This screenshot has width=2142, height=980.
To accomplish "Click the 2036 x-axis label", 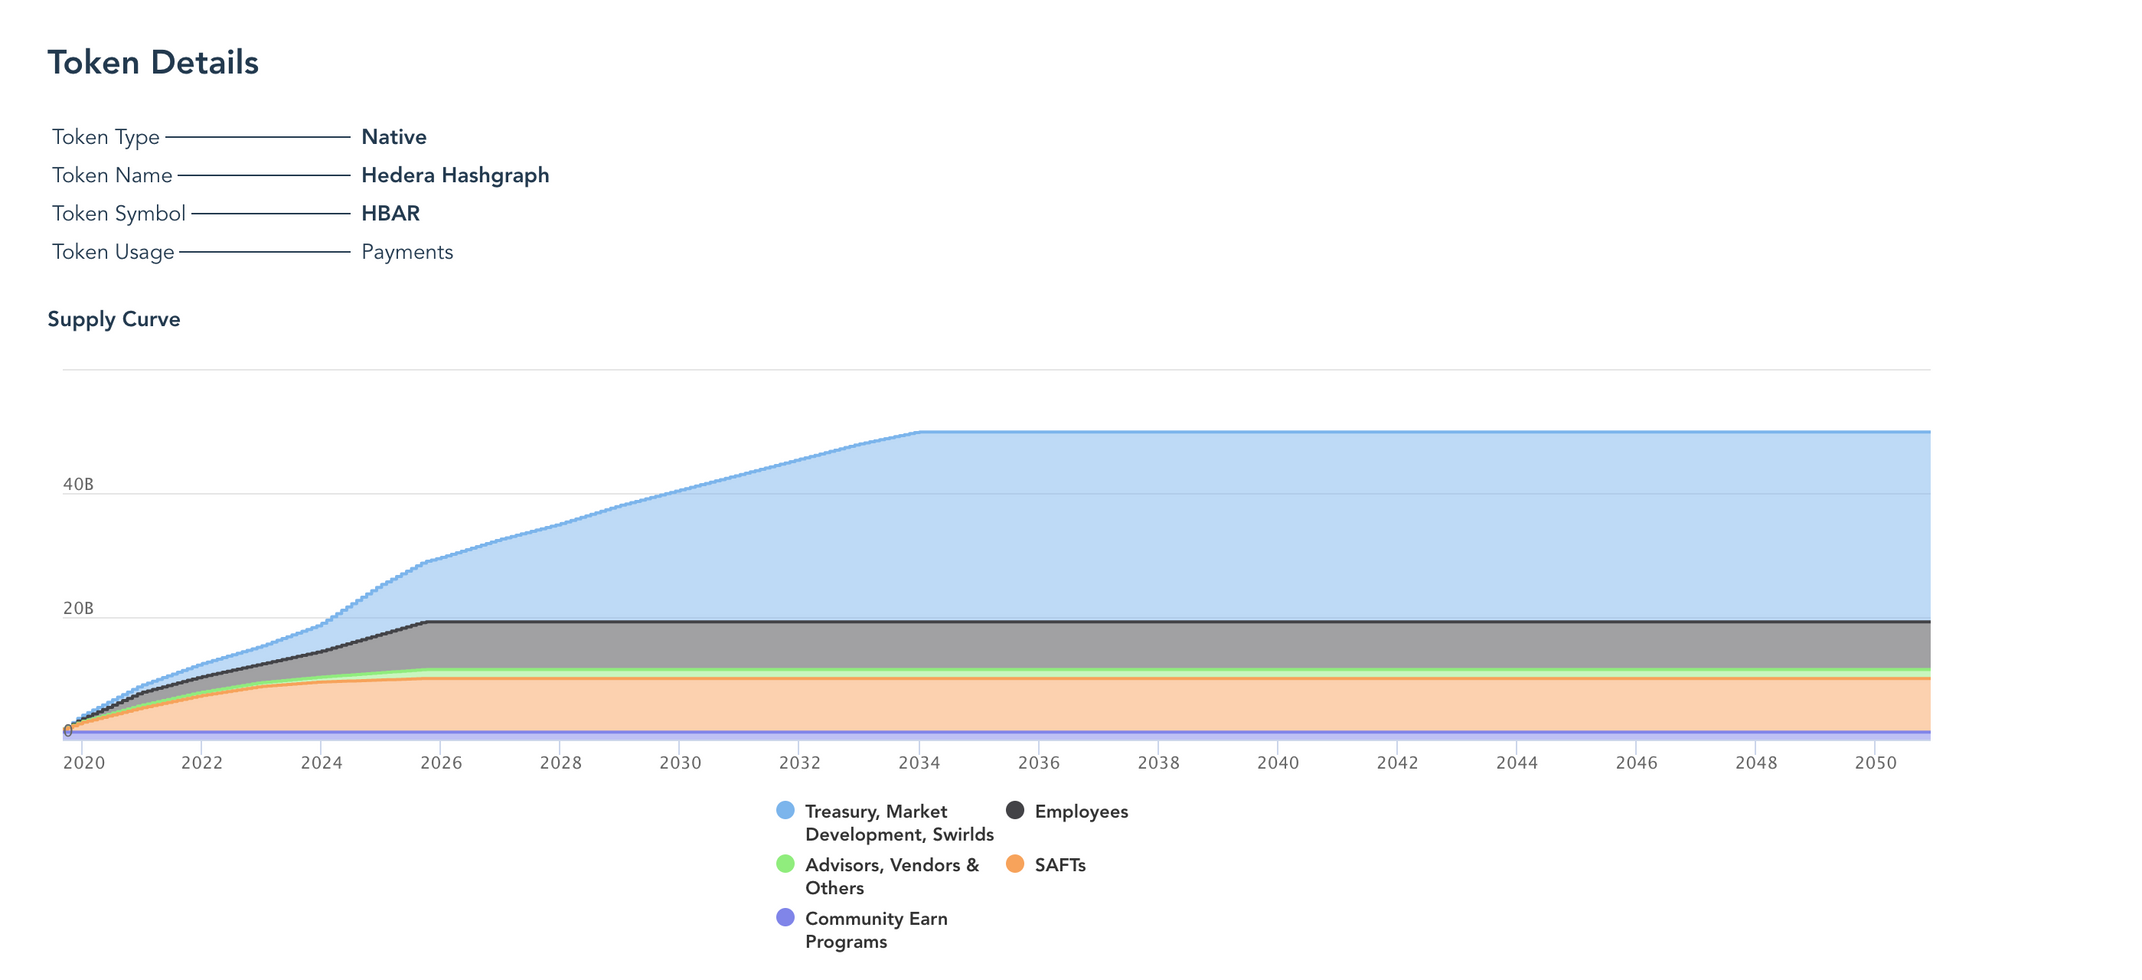I will click(1039, 763).
